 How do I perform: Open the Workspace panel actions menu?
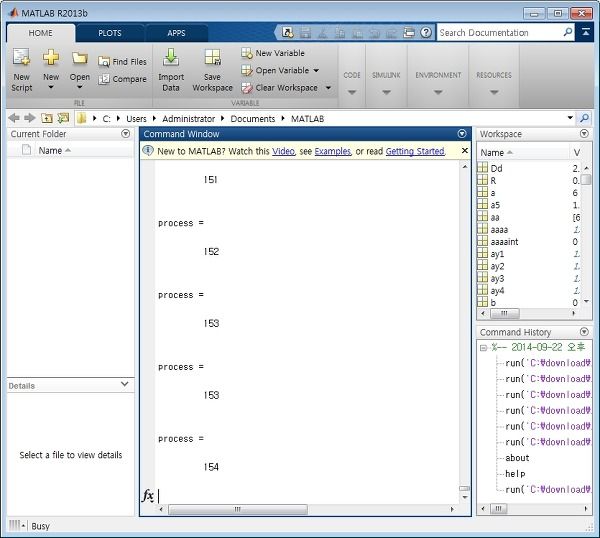click(x=584, y=134)
